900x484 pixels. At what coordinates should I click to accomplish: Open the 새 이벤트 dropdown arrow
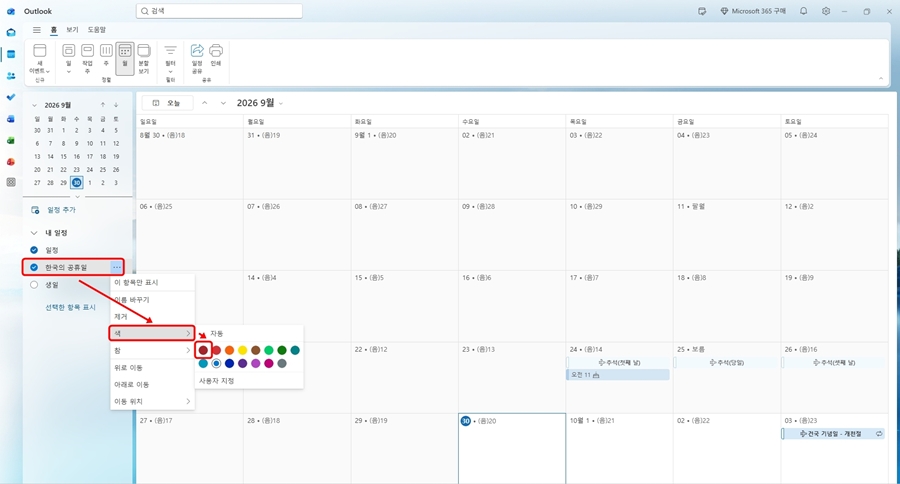point(48,71)
